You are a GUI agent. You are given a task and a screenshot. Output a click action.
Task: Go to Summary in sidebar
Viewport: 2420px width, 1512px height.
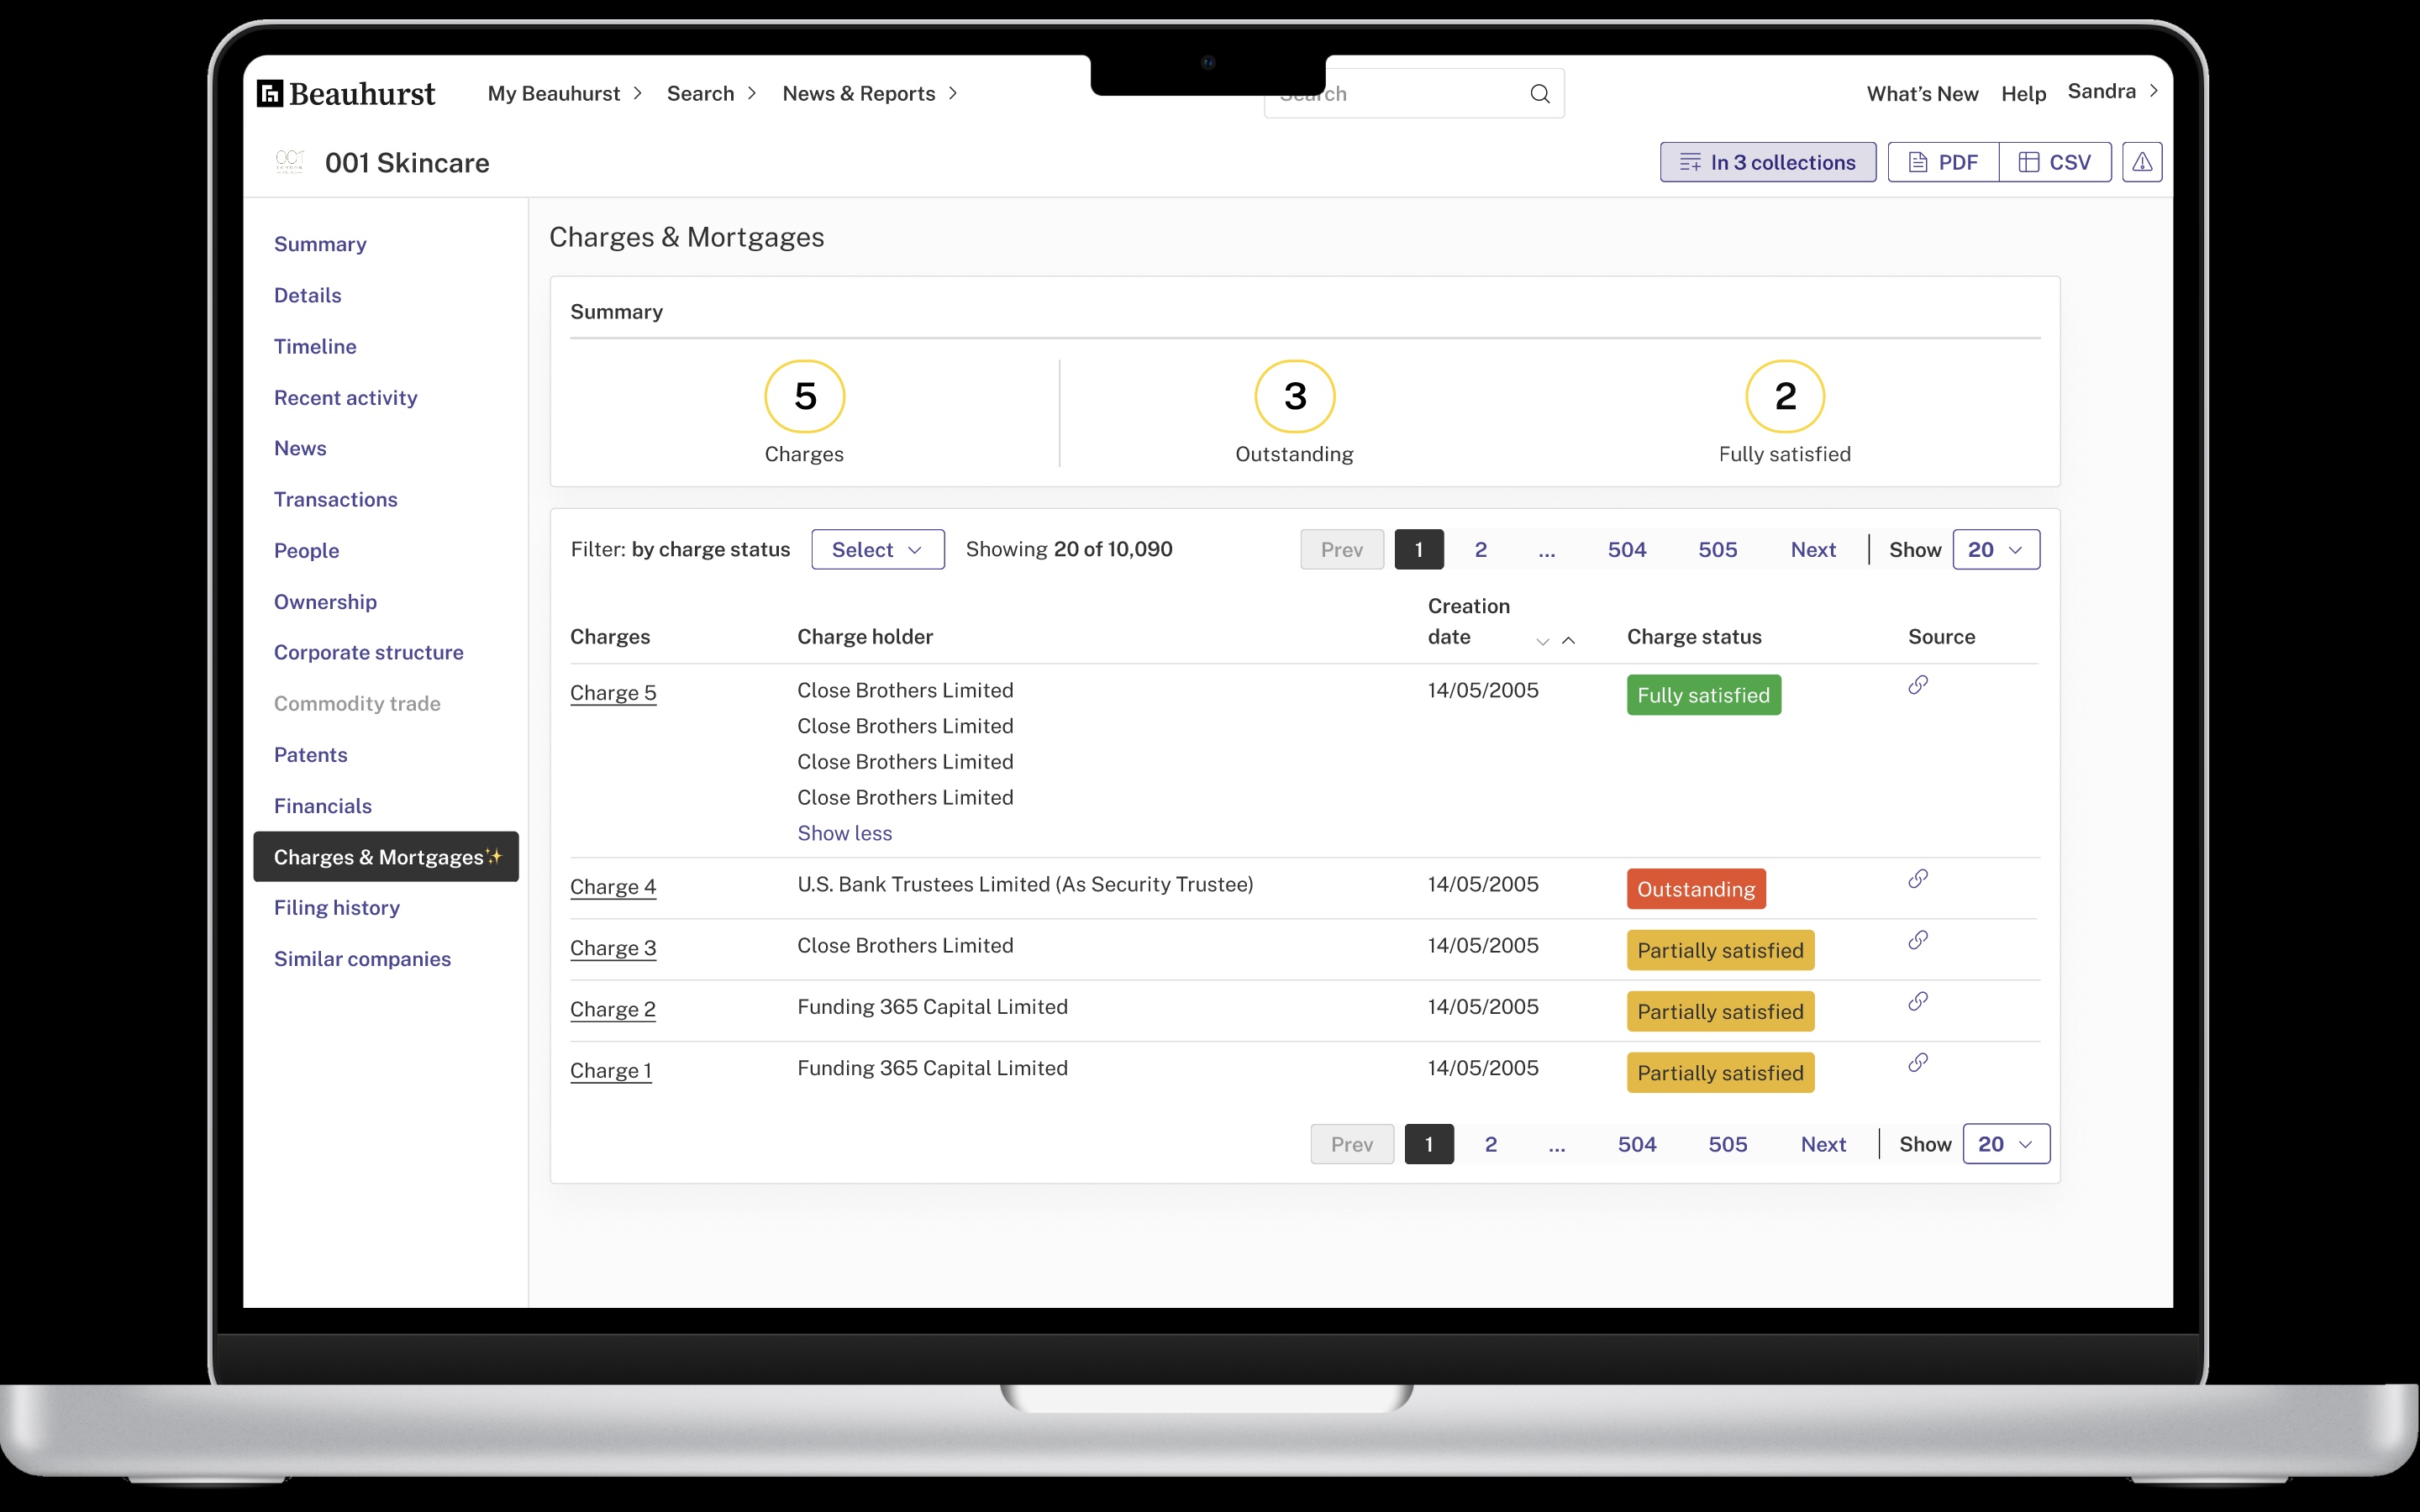(320, 244)
